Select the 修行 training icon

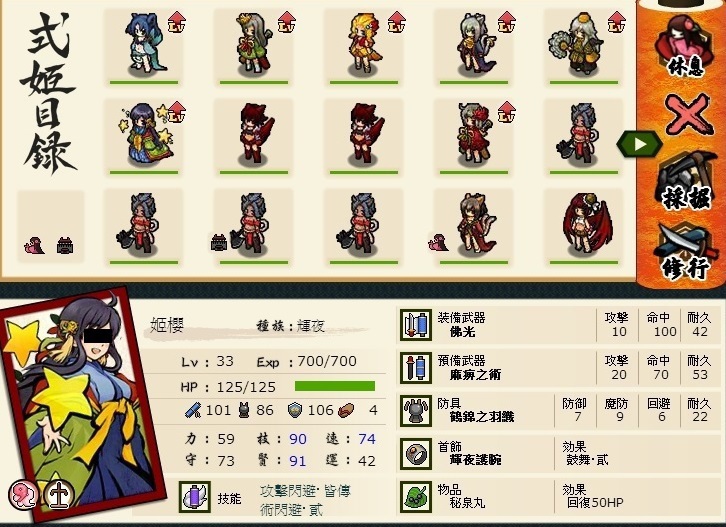[x=684, y=252]
